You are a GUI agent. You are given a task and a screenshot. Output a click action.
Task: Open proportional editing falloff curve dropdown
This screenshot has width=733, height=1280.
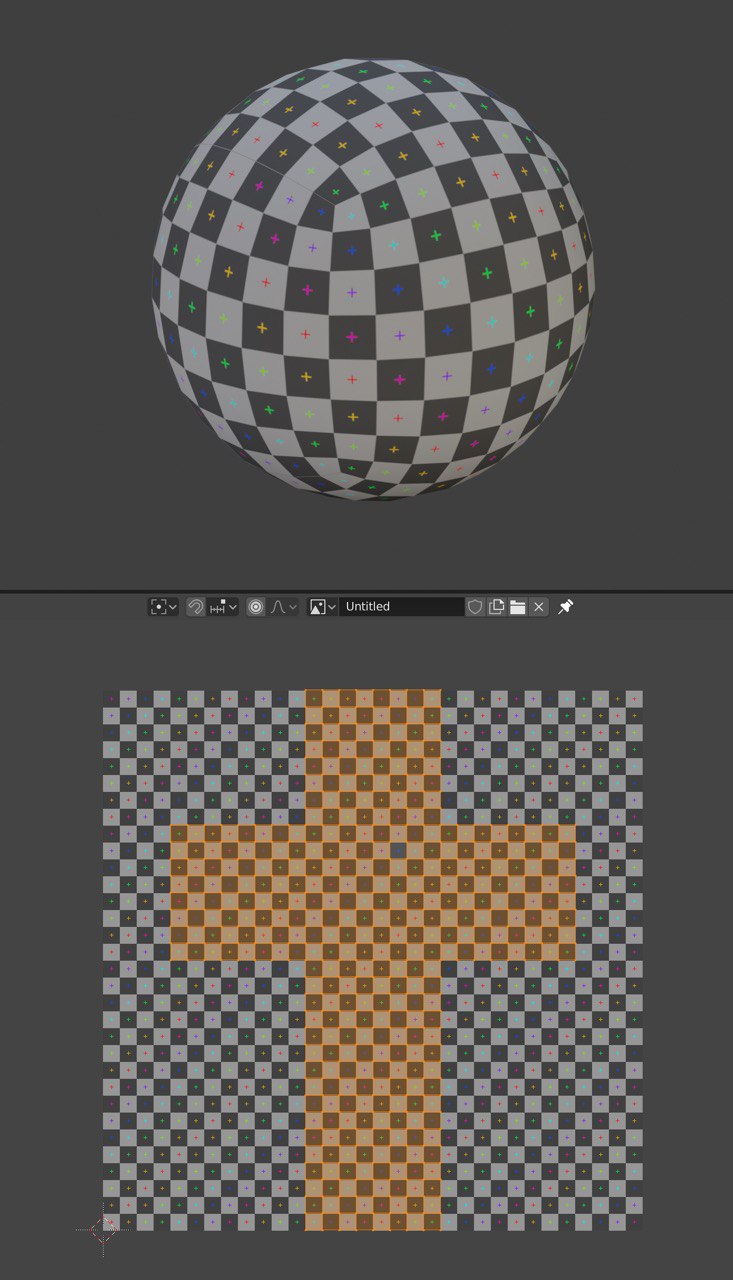[284, 607]
